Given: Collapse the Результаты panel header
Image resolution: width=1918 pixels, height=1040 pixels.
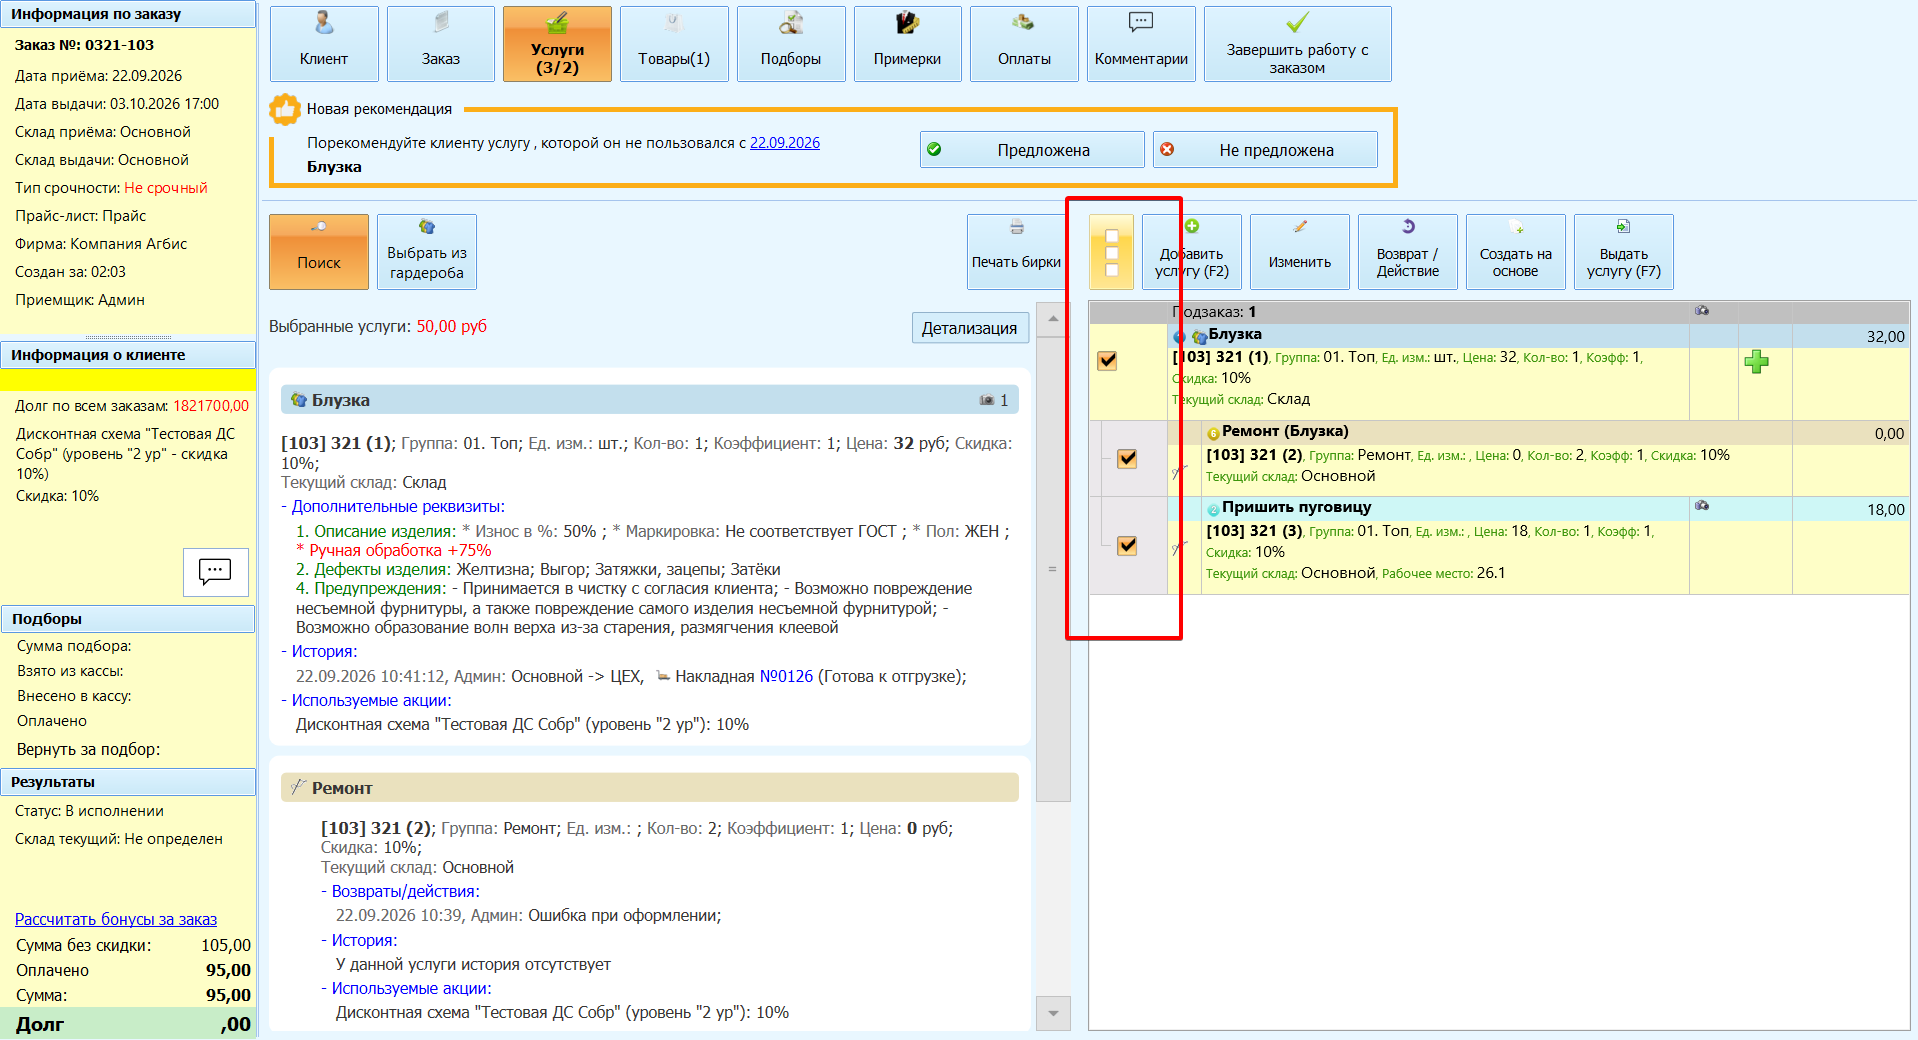Looking at the screenshot, I should (x=128, y=782).
